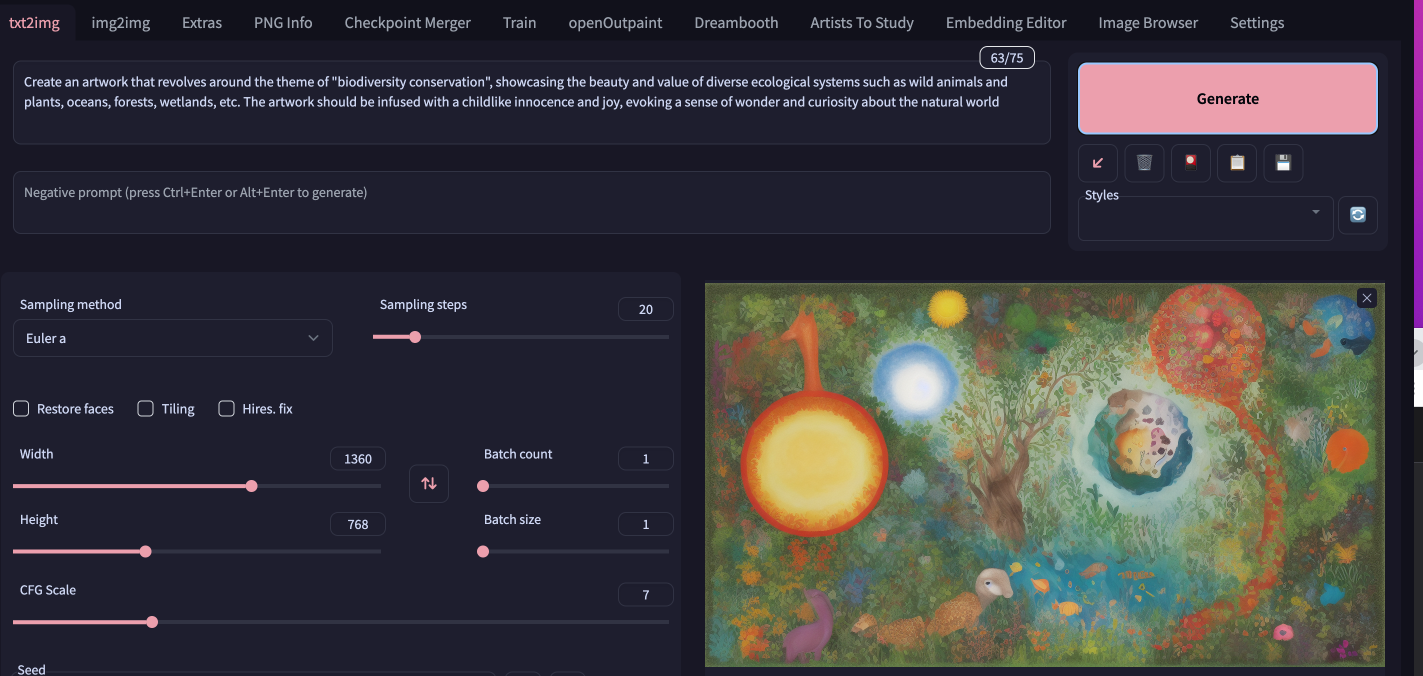The width and height of the screenshot is (1423, 676).
Task: Open the Settings tab
Action: tap(1257, 22)
